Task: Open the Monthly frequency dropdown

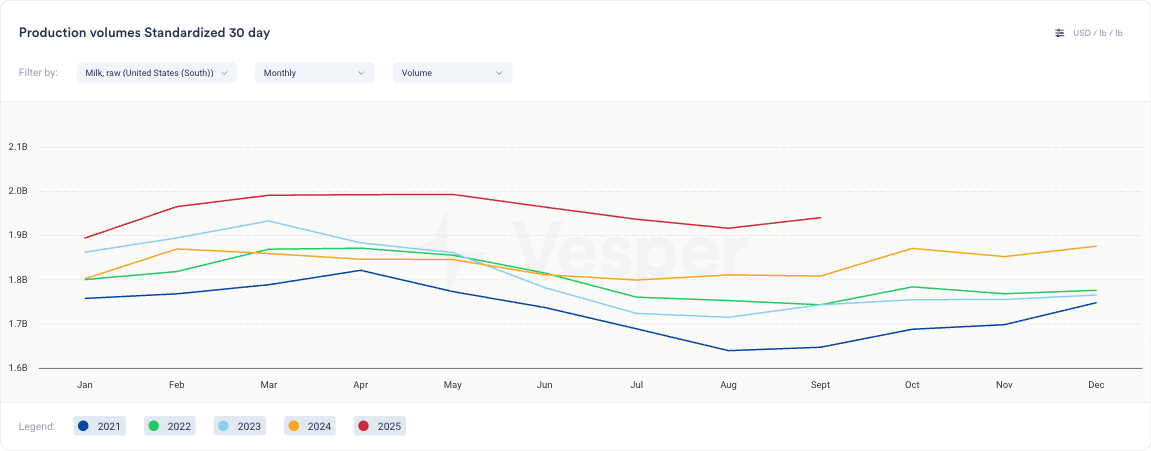Action: (x=314, y=73)
